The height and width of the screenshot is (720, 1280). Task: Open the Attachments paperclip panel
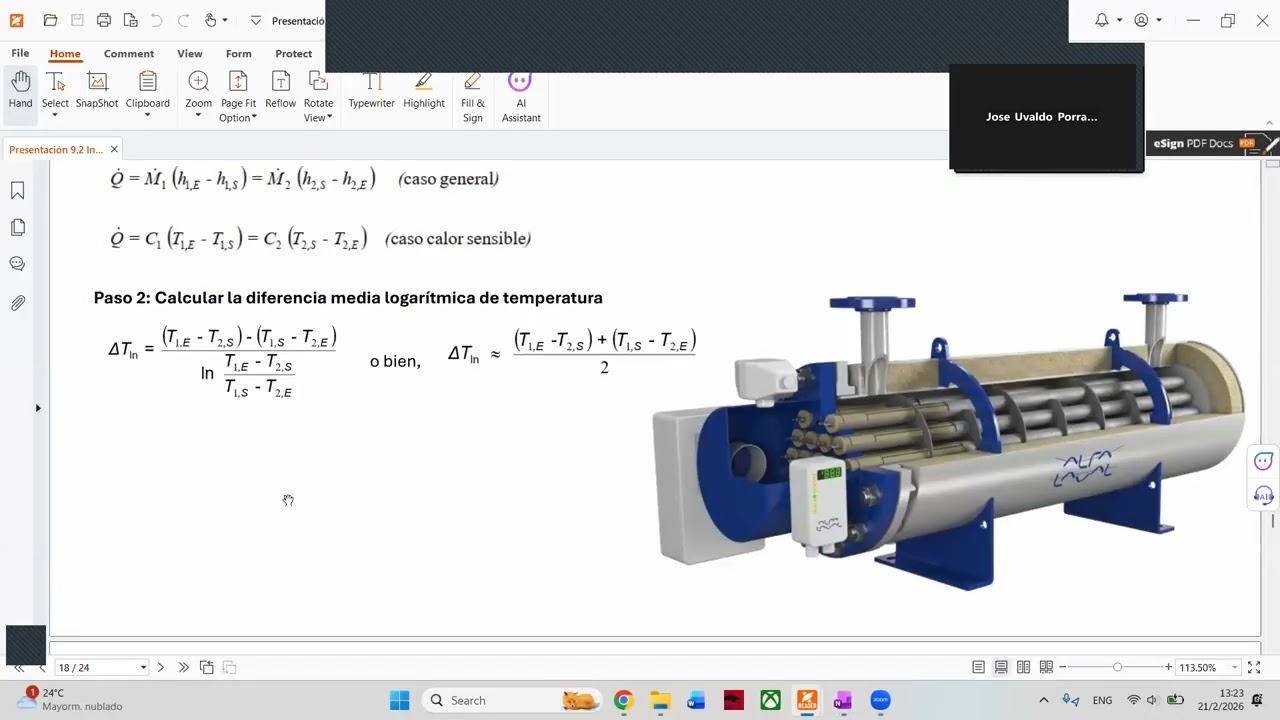point(17,302)
